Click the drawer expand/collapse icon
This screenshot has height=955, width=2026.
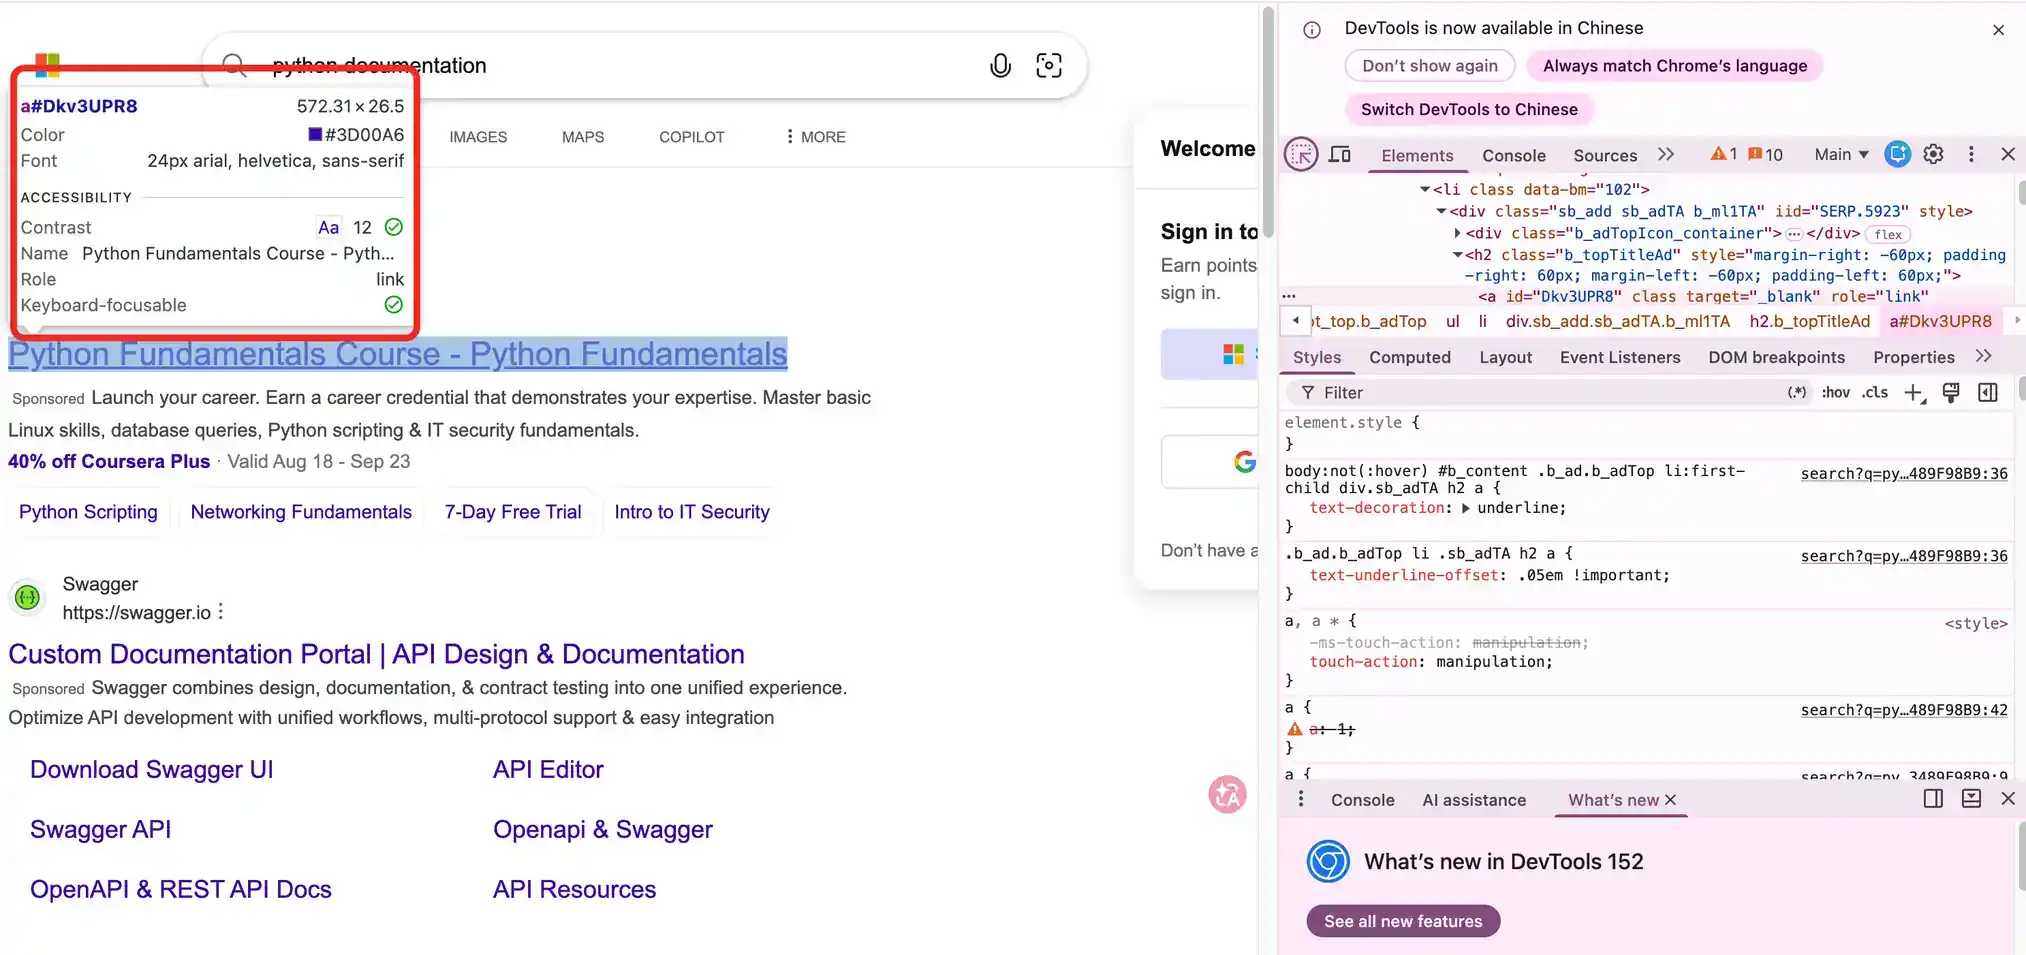pyautogui.click(x=1971, y=798)
